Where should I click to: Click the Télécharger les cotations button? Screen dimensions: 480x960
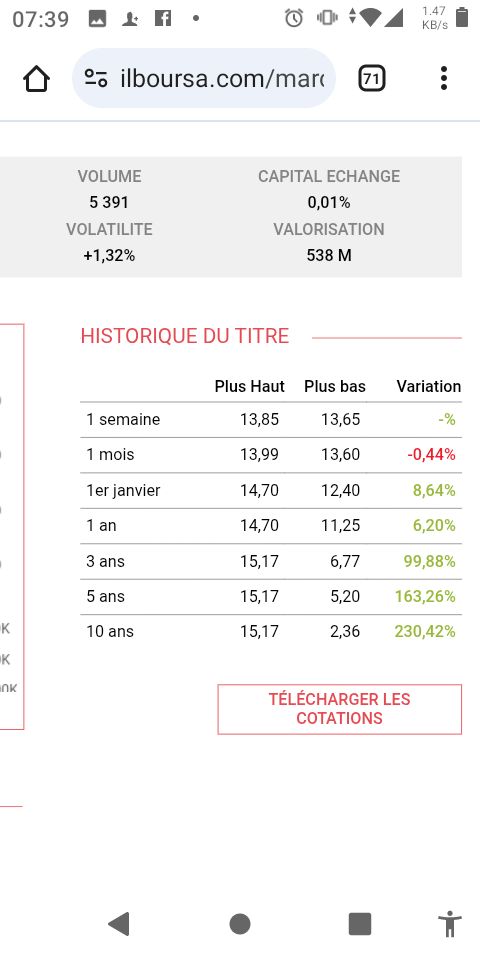coord(339,709)
